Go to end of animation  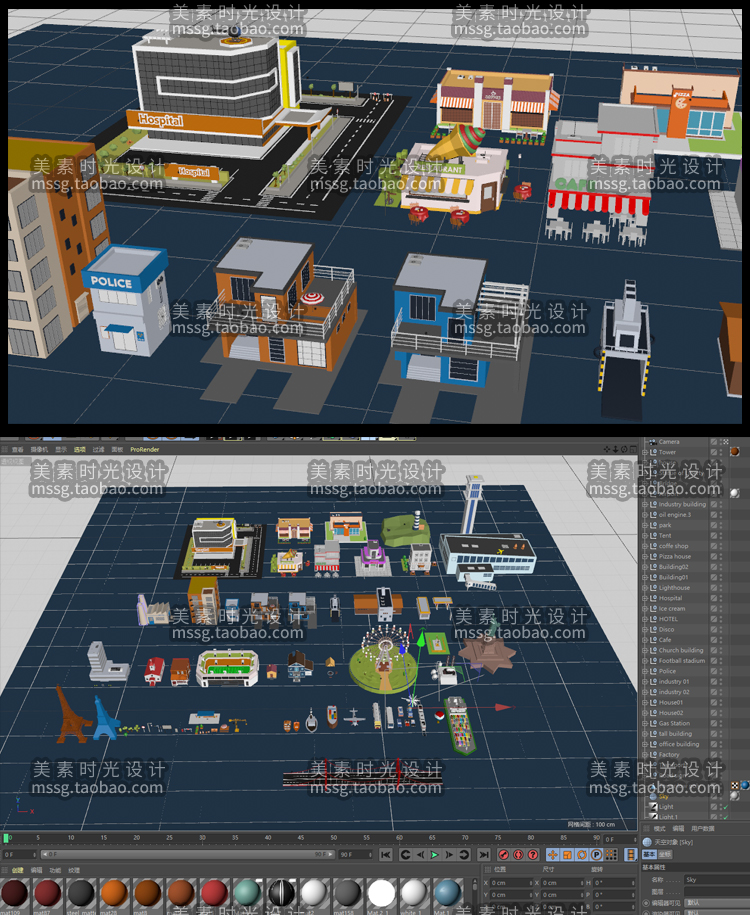pyautogui.click(x=484, y=854)
